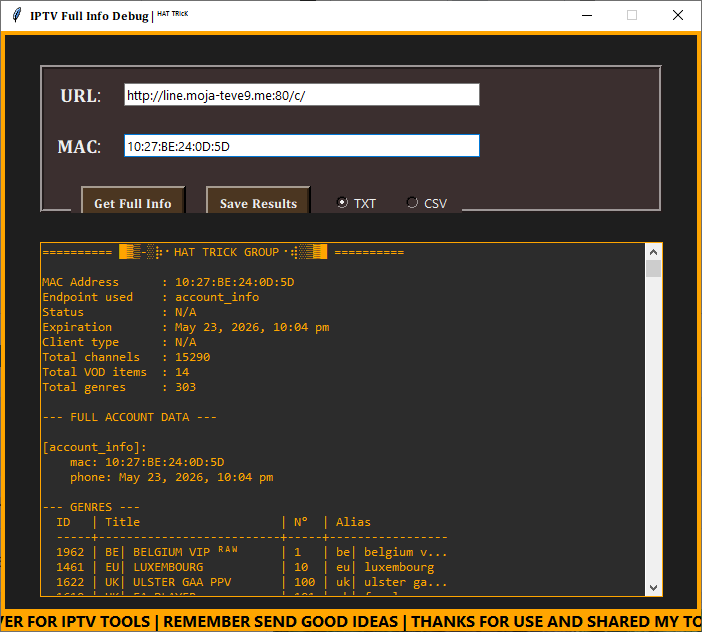Click the Endpoint used account_info line
The width and height of the screenshot is (702, 632).
pos(151,297)
